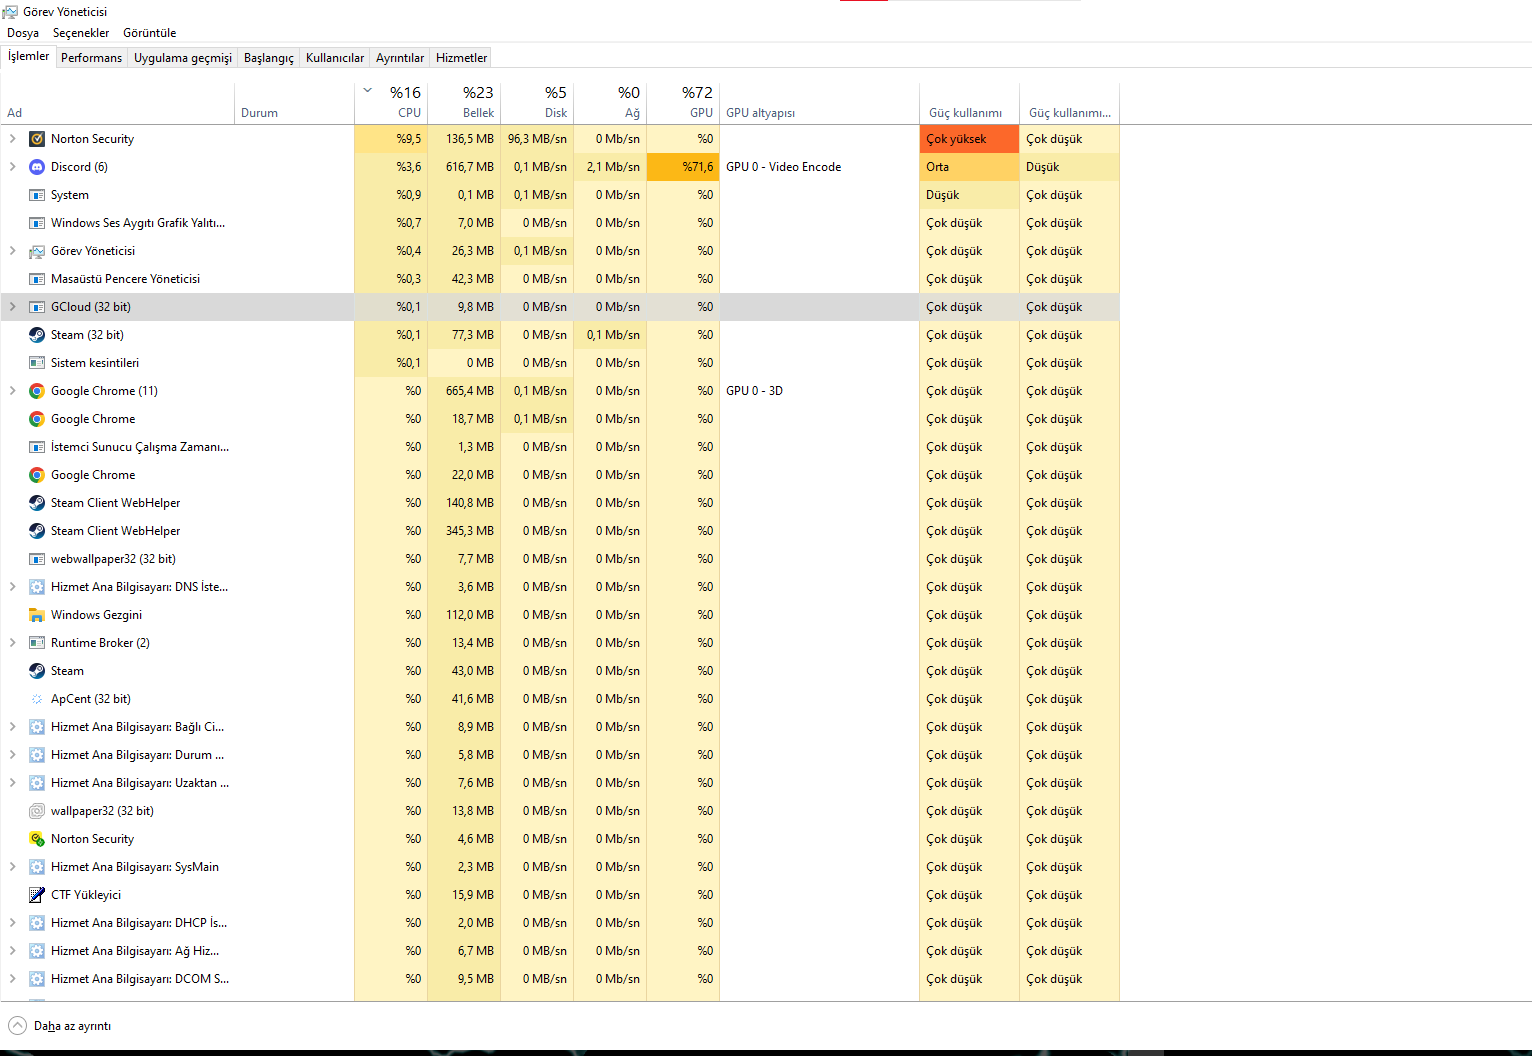Click the "%71,6" GPU usage cell
The width and height of the screenshot is (1532, 1056).
click(683, 167)
